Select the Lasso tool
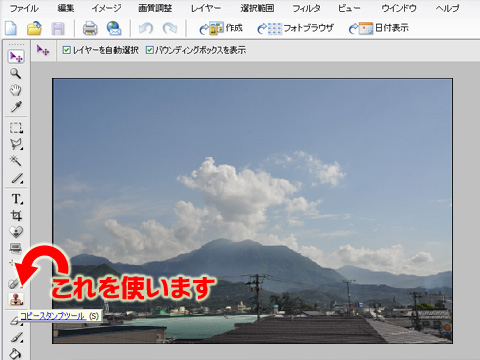The image size is (480, 360). tap(16, 144)
